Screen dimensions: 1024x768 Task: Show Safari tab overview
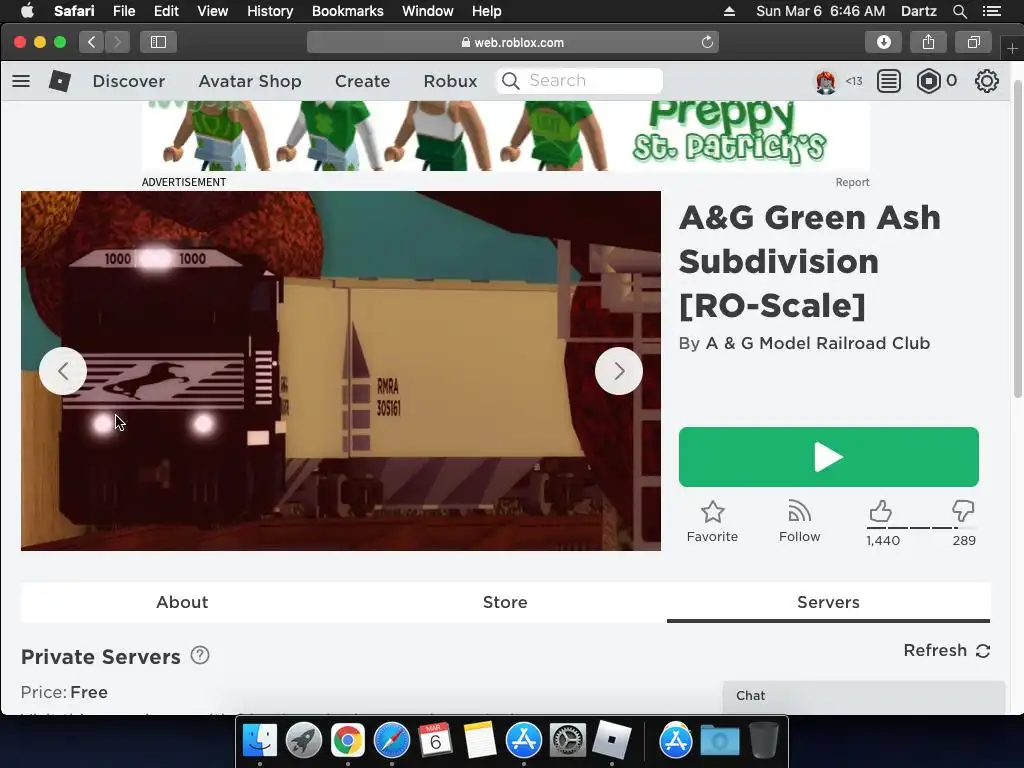coord(973,42)
